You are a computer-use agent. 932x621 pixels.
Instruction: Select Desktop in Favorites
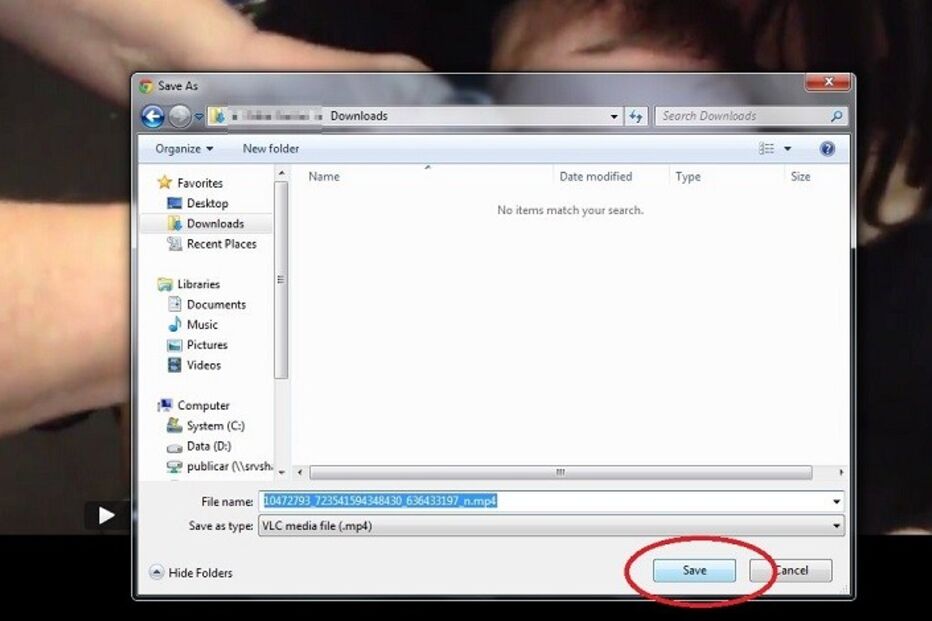pyautogui.click(x=207, y=203)
